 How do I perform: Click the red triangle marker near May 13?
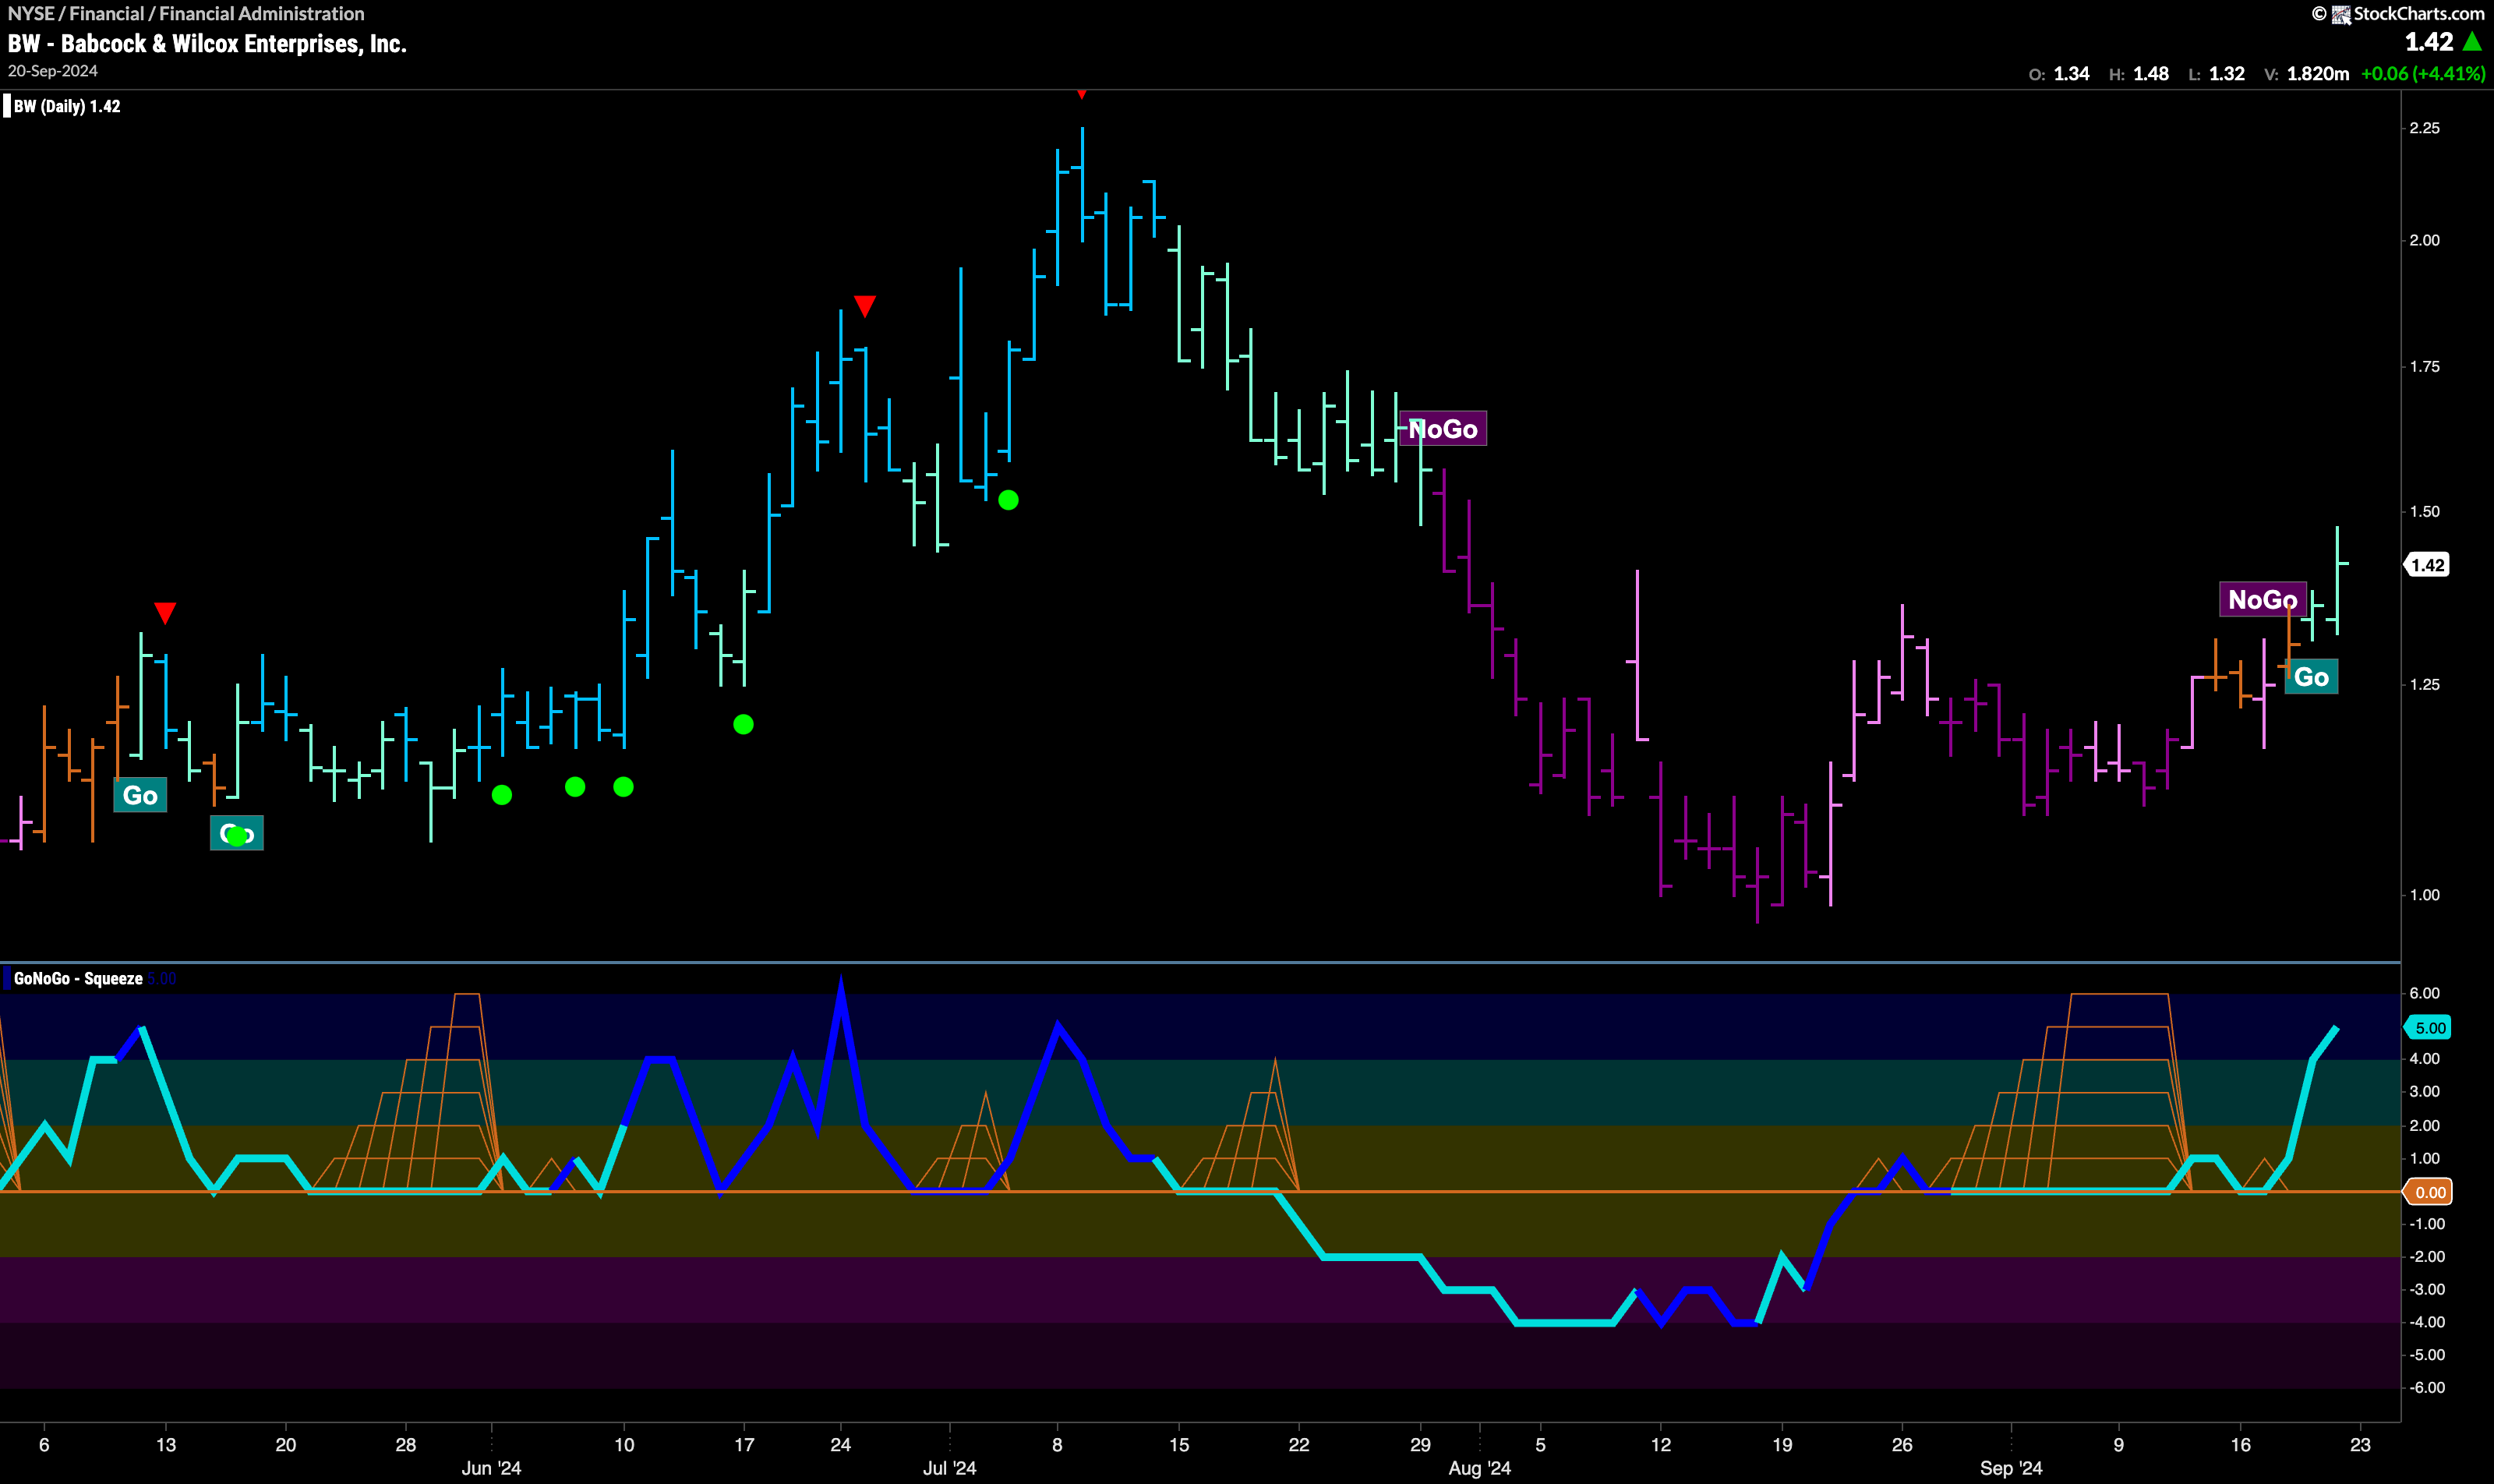click(x=165, y=612)
